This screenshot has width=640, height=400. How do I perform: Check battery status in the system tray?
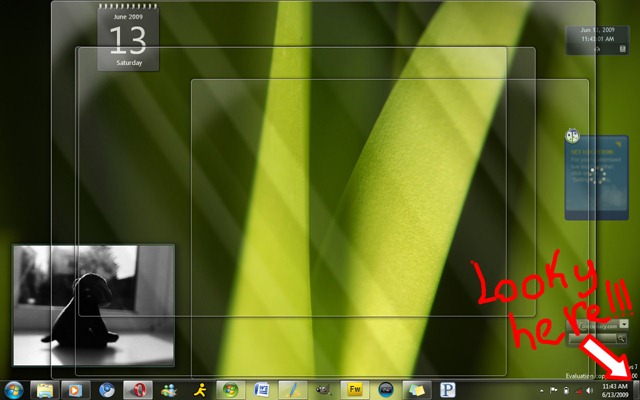pos(567,391)
